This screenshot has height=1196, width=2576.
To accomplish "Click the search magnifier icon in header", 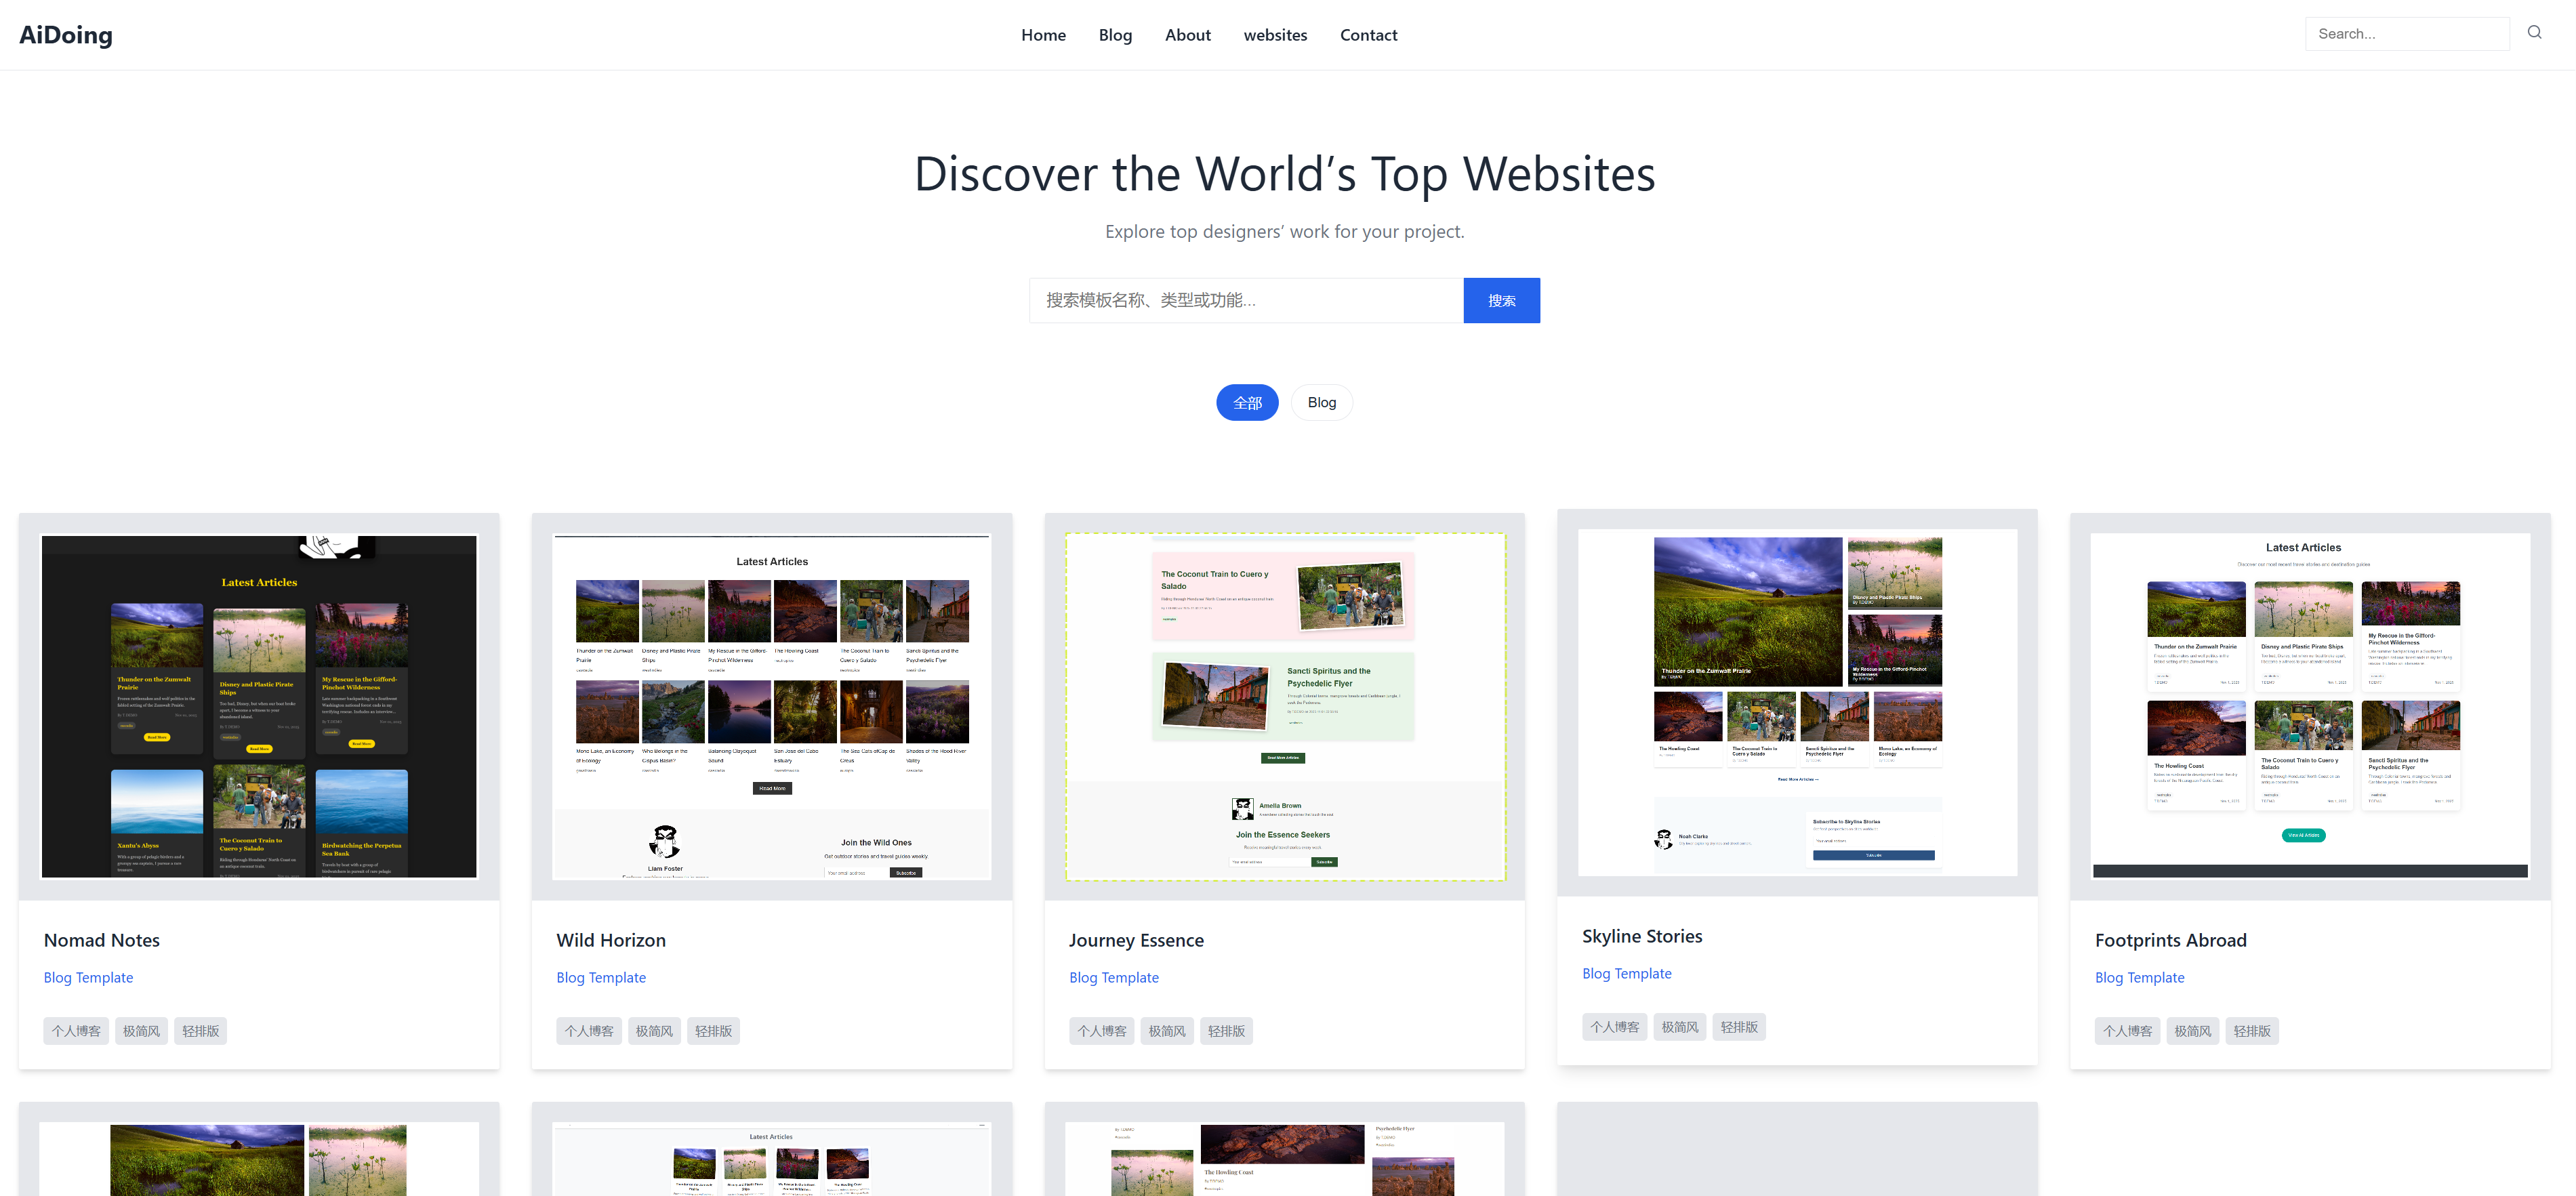I will pyautogui.click(x=2533, y=33).
